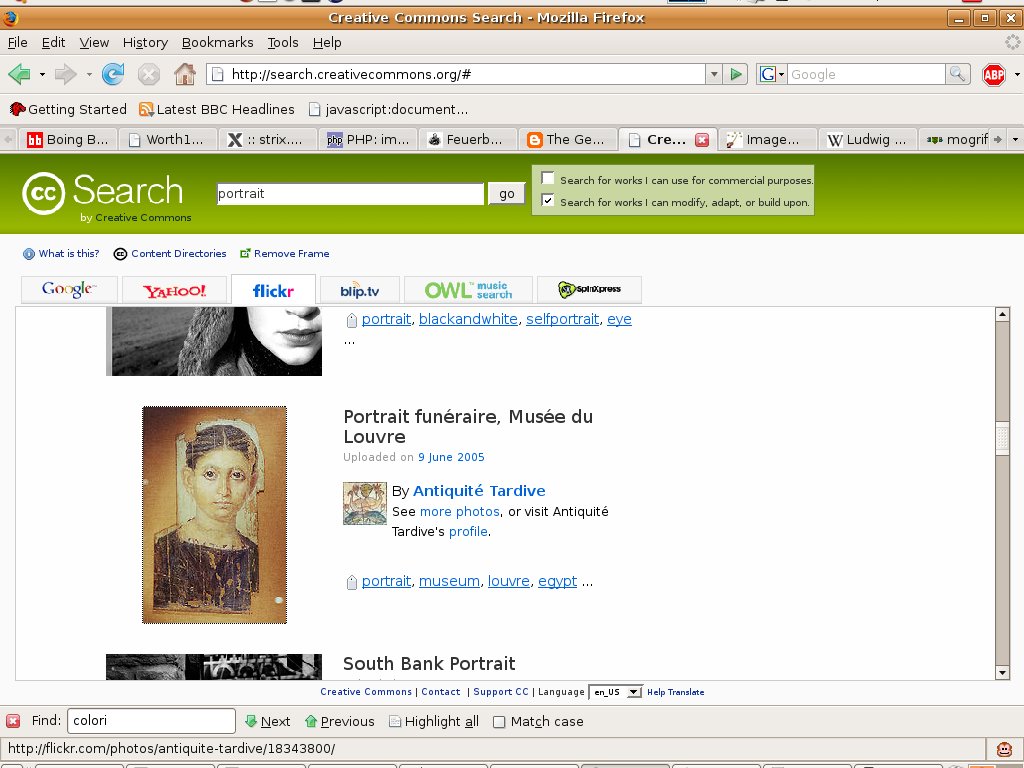The width and height of the screenshot is (1024, 768).
Task: Click the Antiquité Tardive avatar image
Action: coord(365,504)
